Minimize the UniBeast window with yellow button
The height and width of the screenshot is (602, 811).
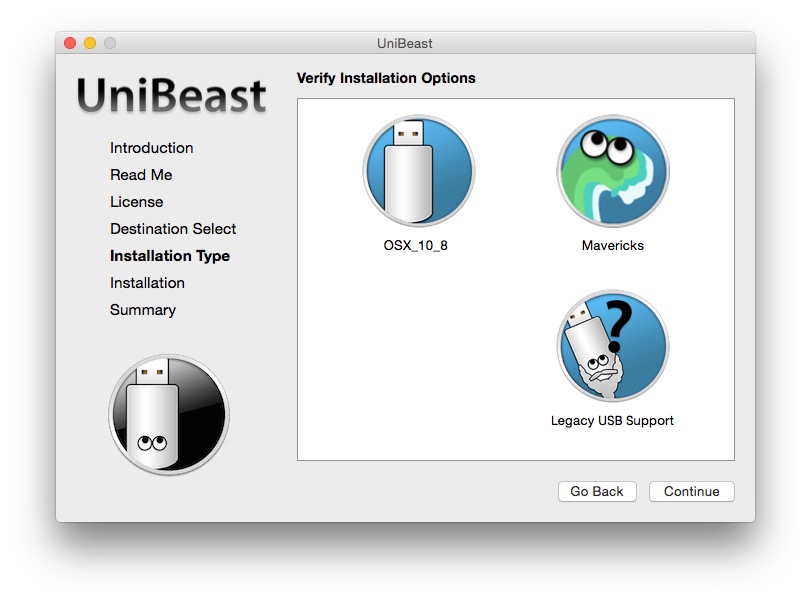coord(90,43)
